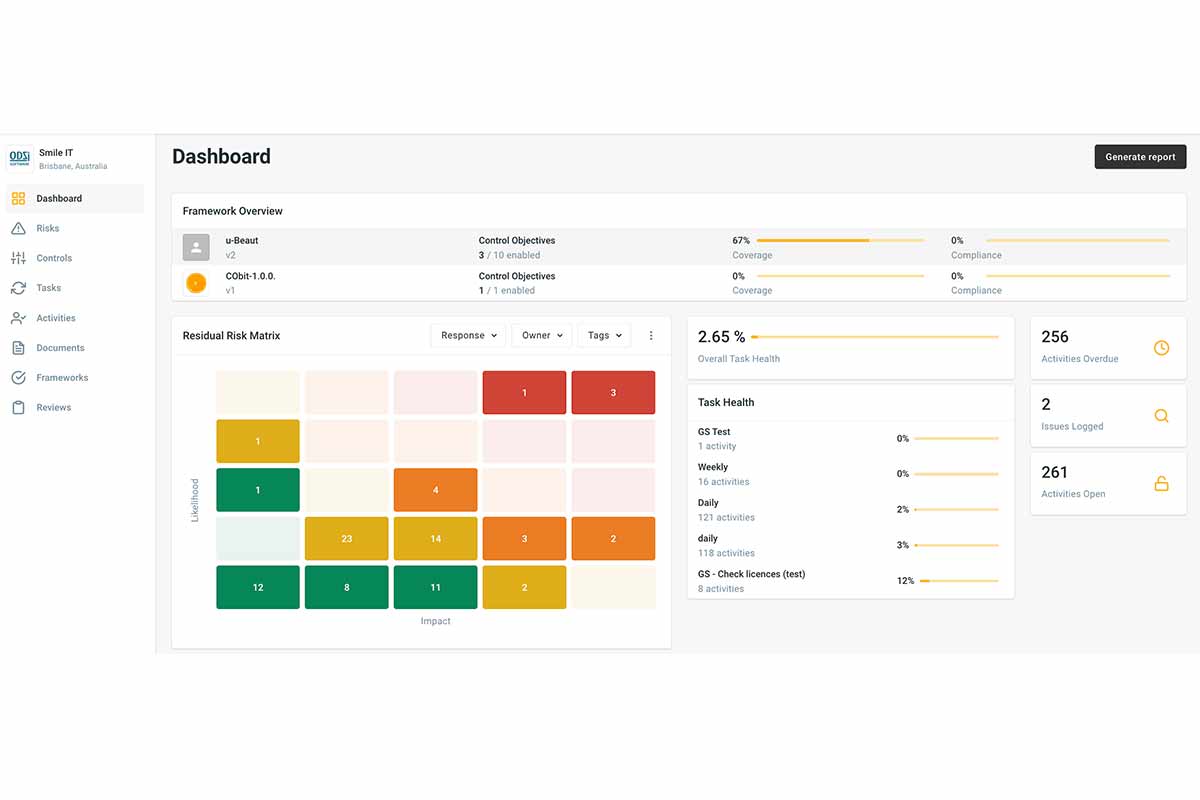Viewport: 1200px width, 800px height.
Task: Go to Dashboard in the sidebar
Action: (75, 198)
